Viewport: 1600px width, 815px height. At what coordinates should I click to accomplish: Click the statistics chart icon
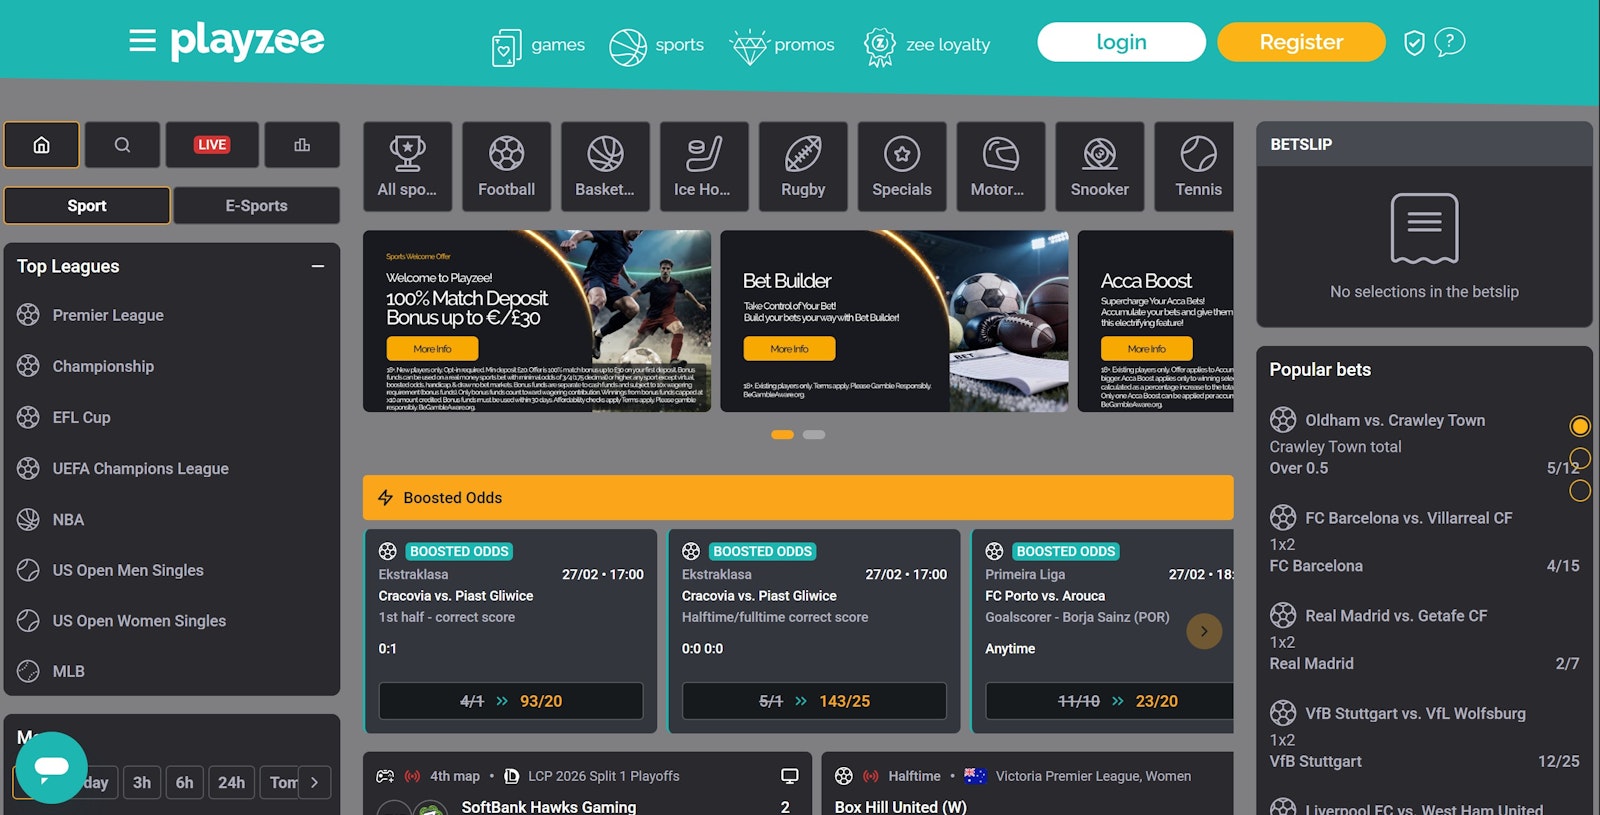(302, 145)
